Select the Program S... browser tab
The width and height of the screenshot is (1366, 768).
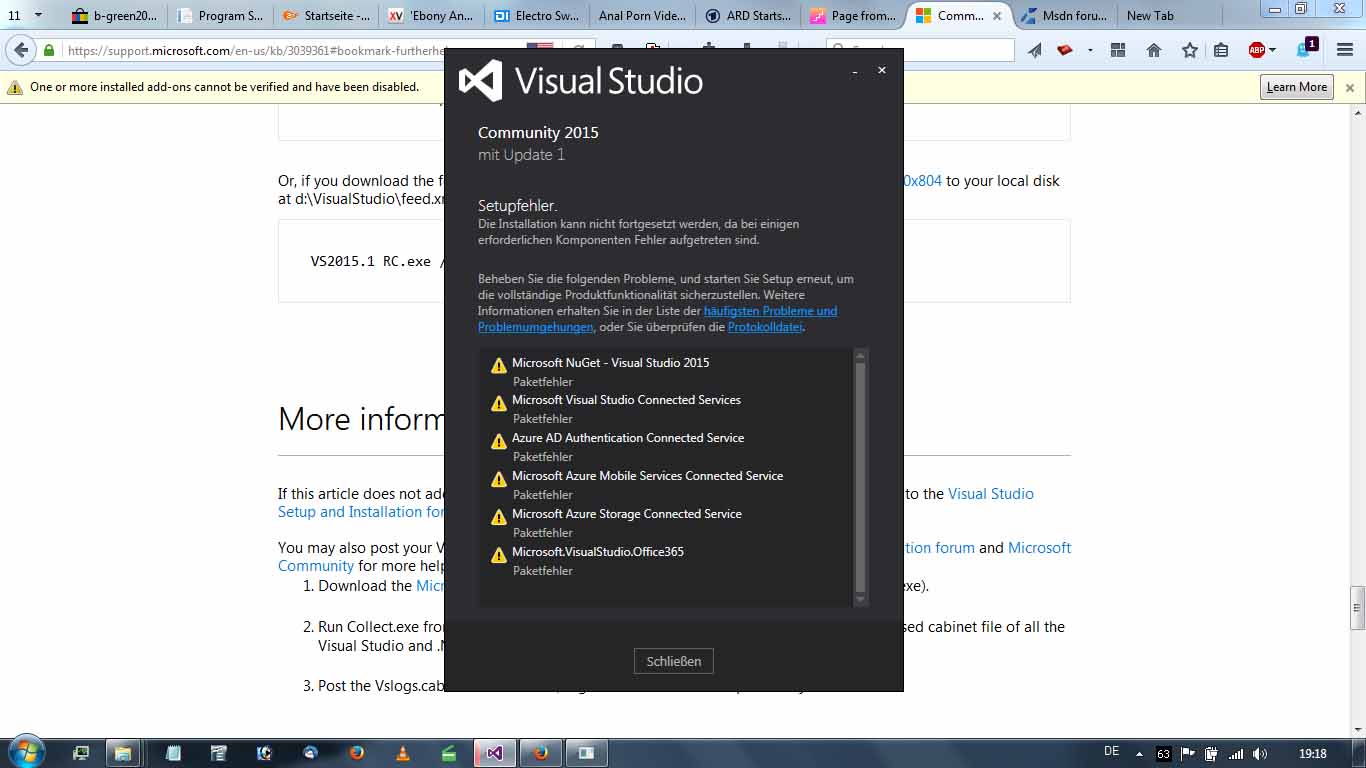coord(220,16)
